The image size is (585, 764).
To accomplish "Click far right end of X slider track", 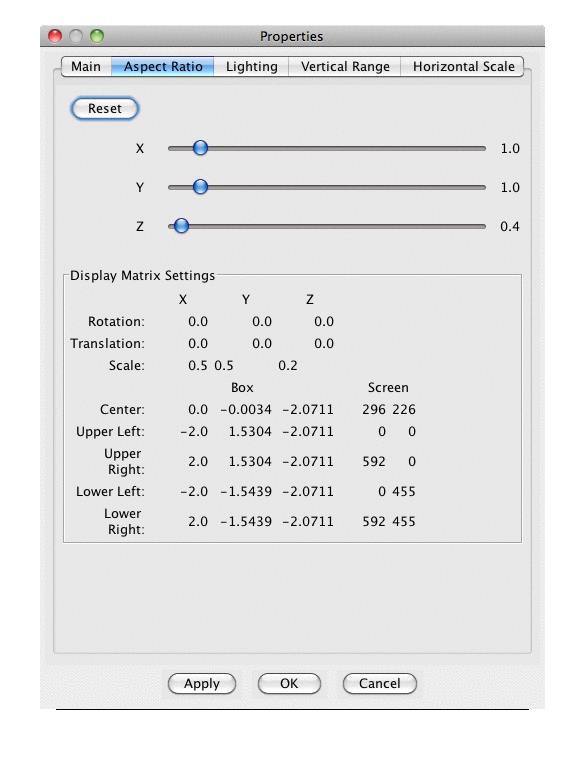I will pyautogui.click(x=482, y=148).
